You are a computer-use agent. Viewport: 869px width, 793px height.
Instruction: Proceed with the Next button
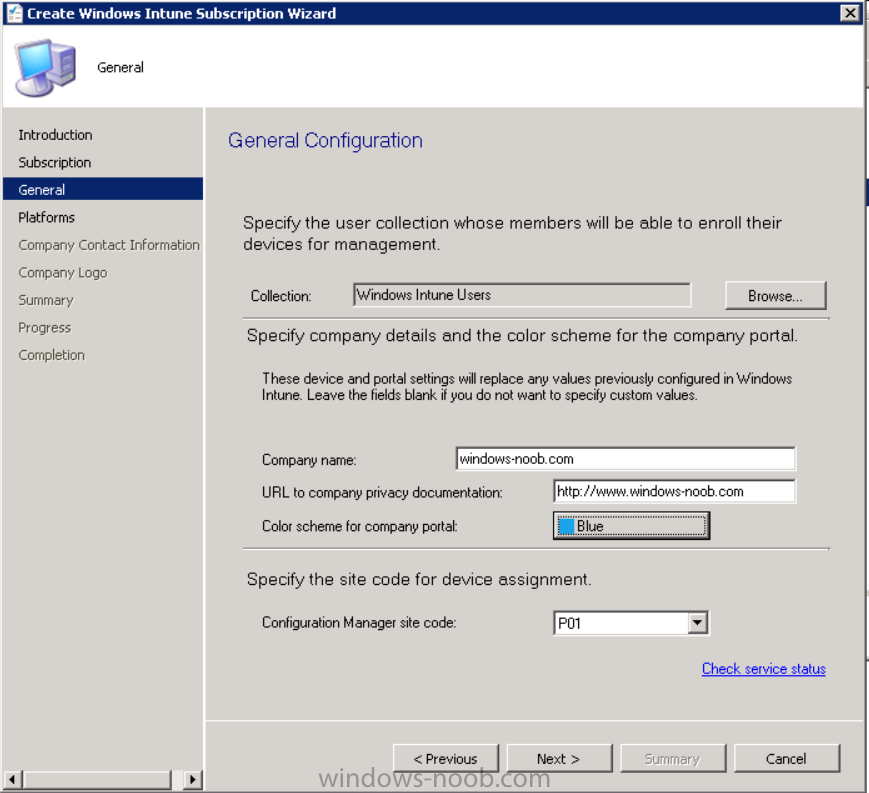coord(559,759)
